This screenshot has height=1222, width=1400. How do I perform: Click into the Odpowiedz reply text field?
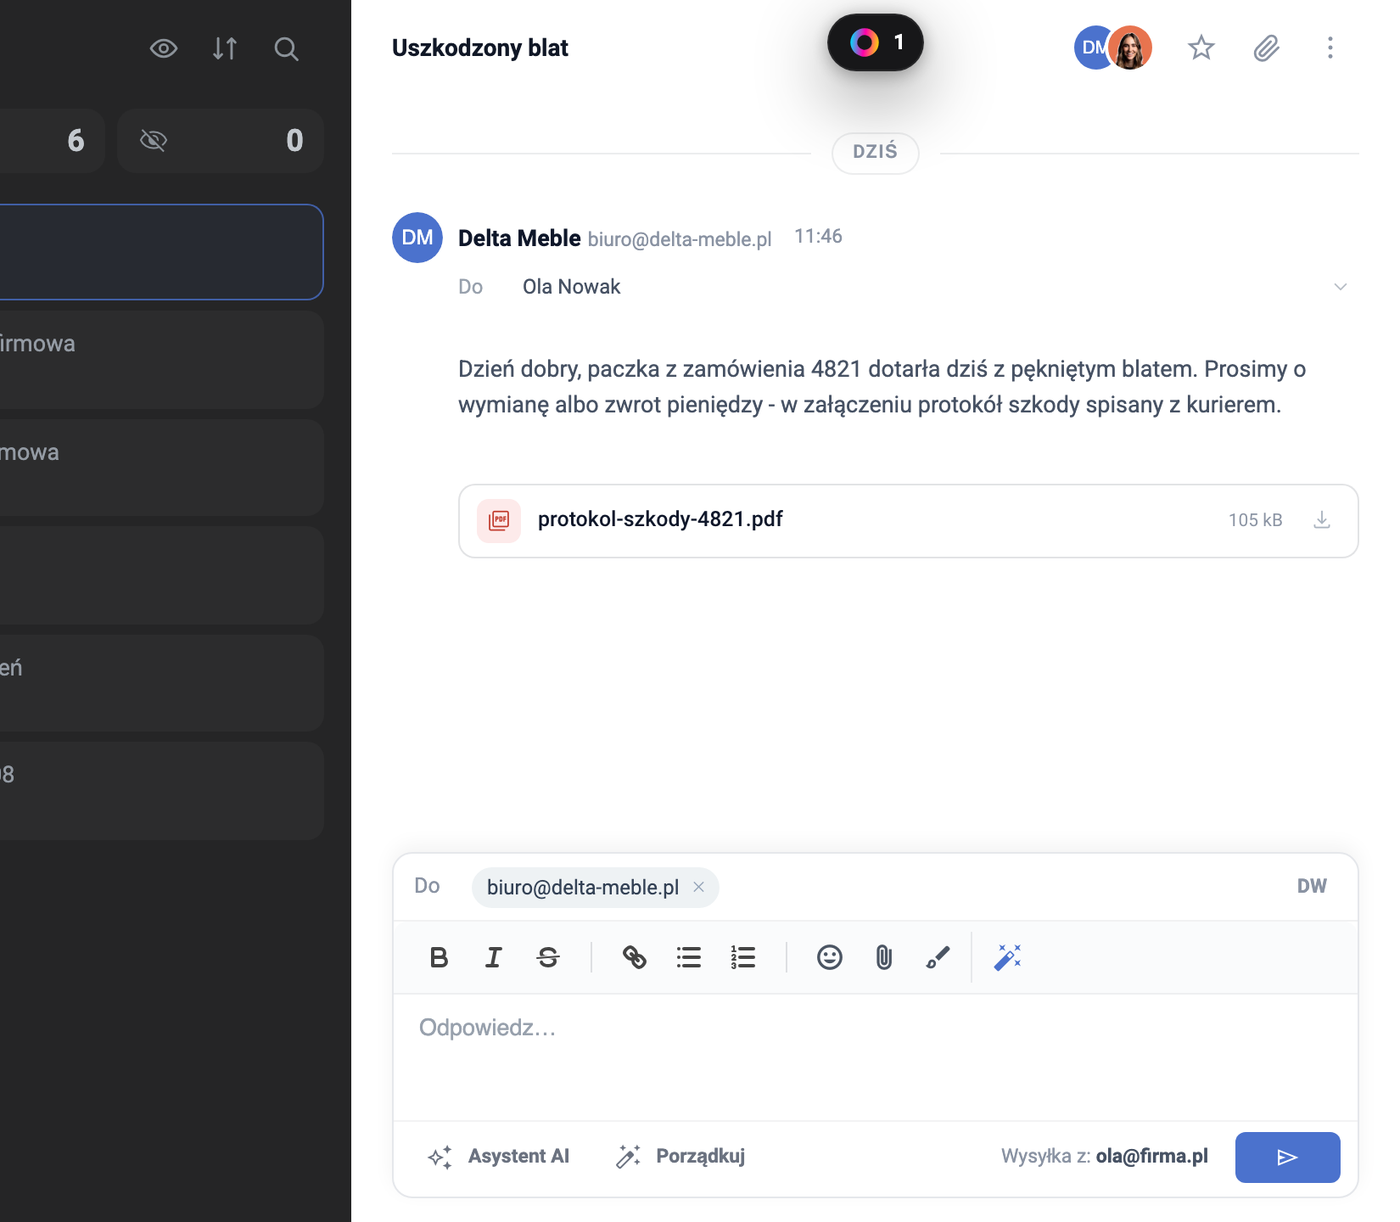coord(875,1057)
